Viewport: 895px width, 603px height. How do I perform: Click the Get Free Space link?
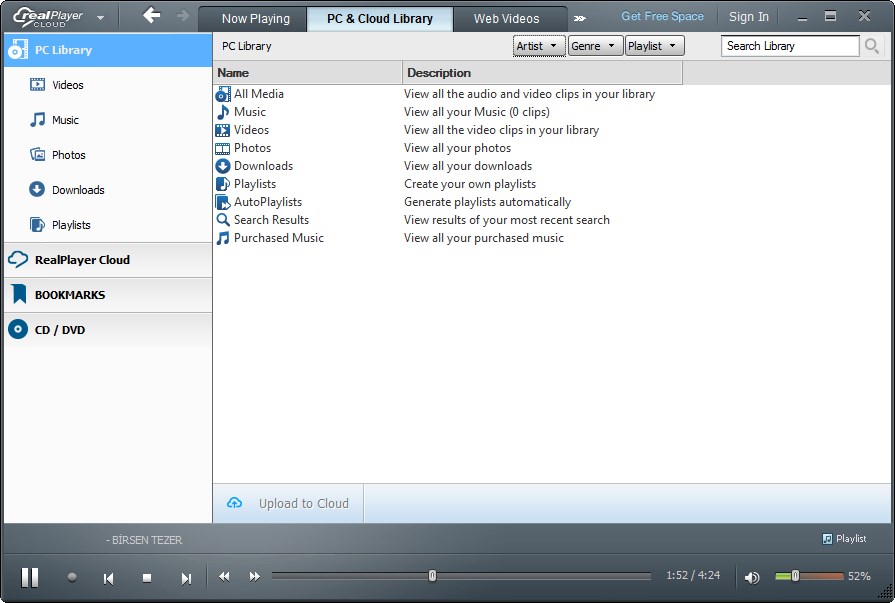tap(662, 17)
